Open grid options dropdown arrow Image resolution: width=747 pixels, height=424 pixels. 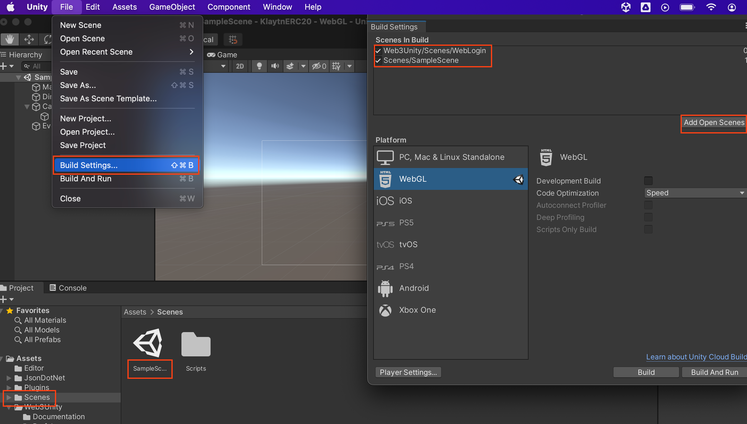tap(349, 66)
